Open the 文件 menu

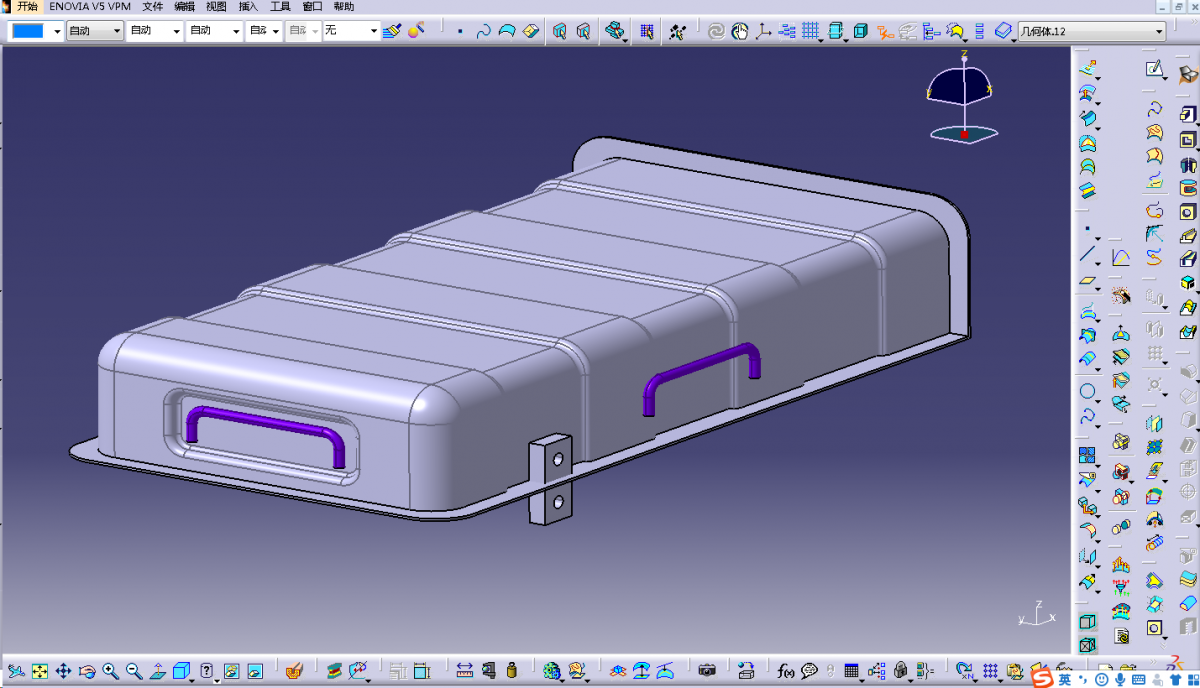coord(152,6)
